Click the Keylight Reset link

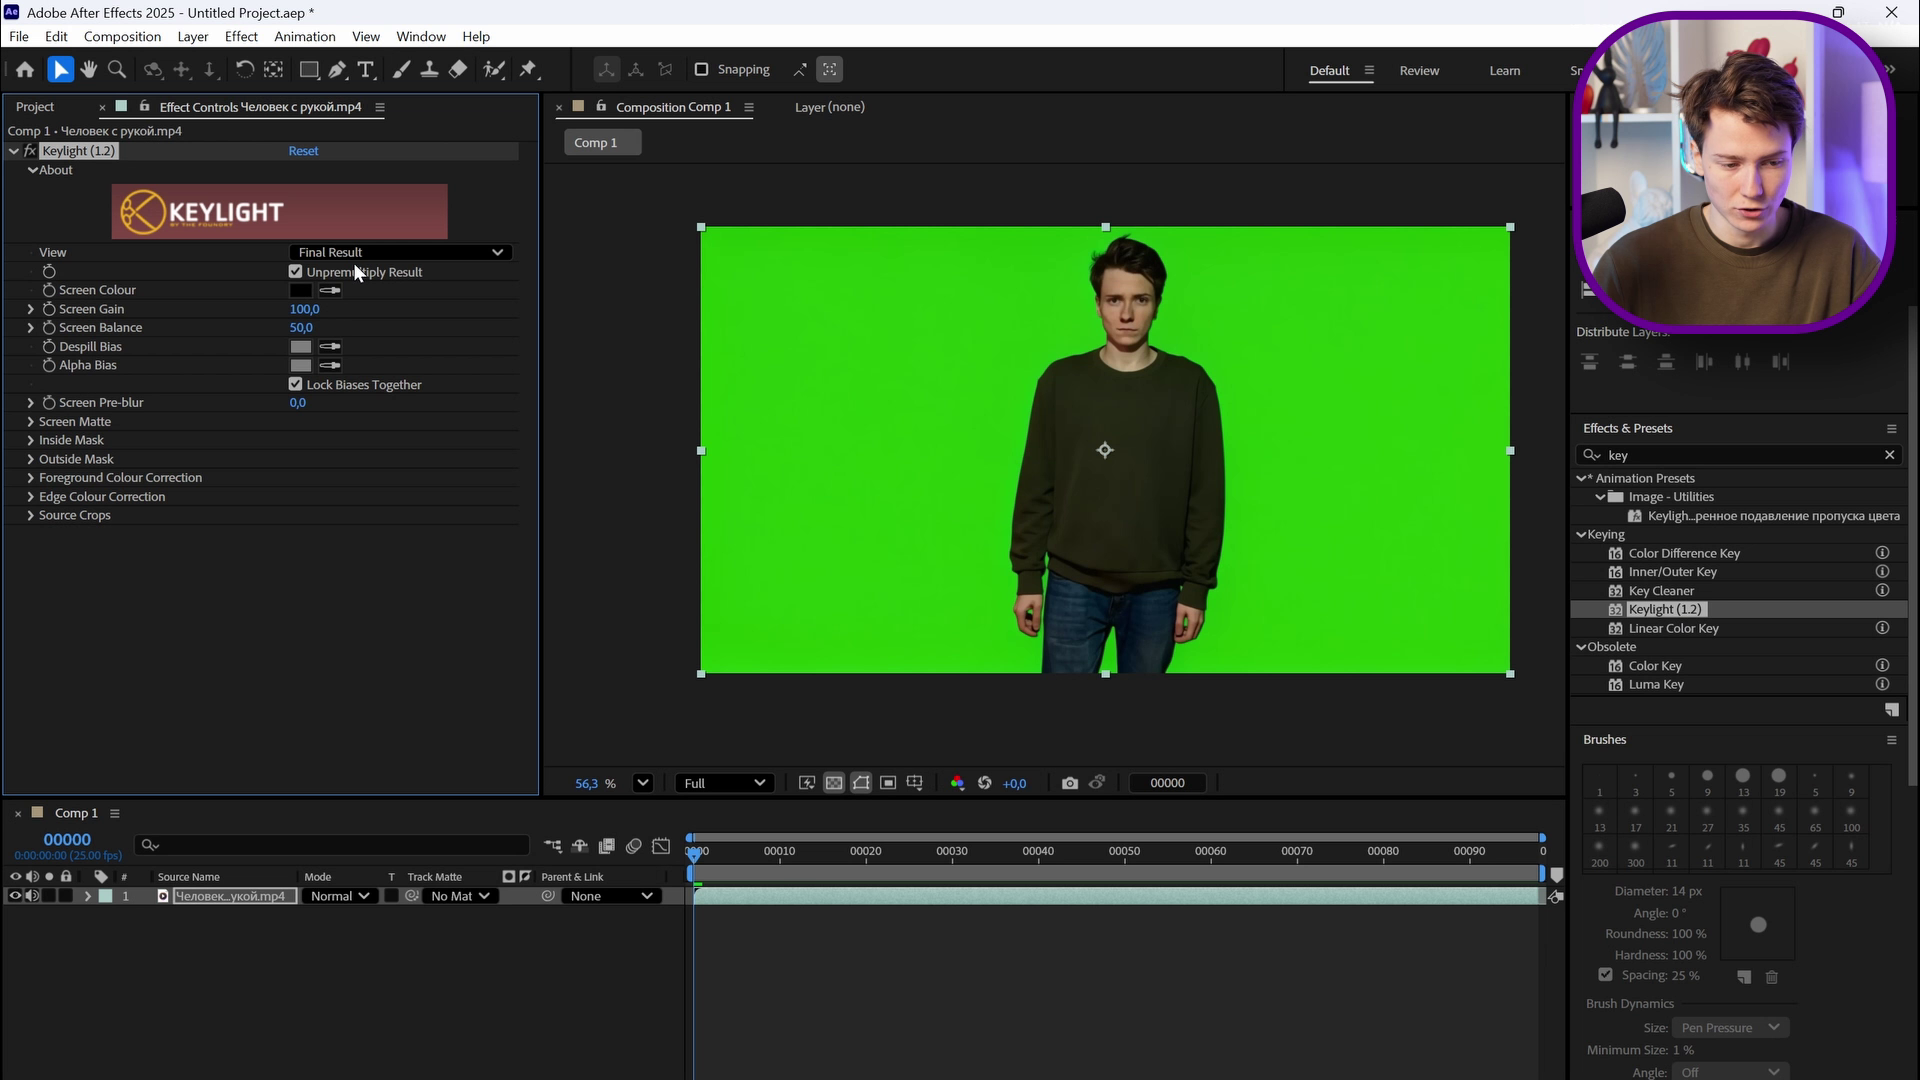(x=303, y=151)
